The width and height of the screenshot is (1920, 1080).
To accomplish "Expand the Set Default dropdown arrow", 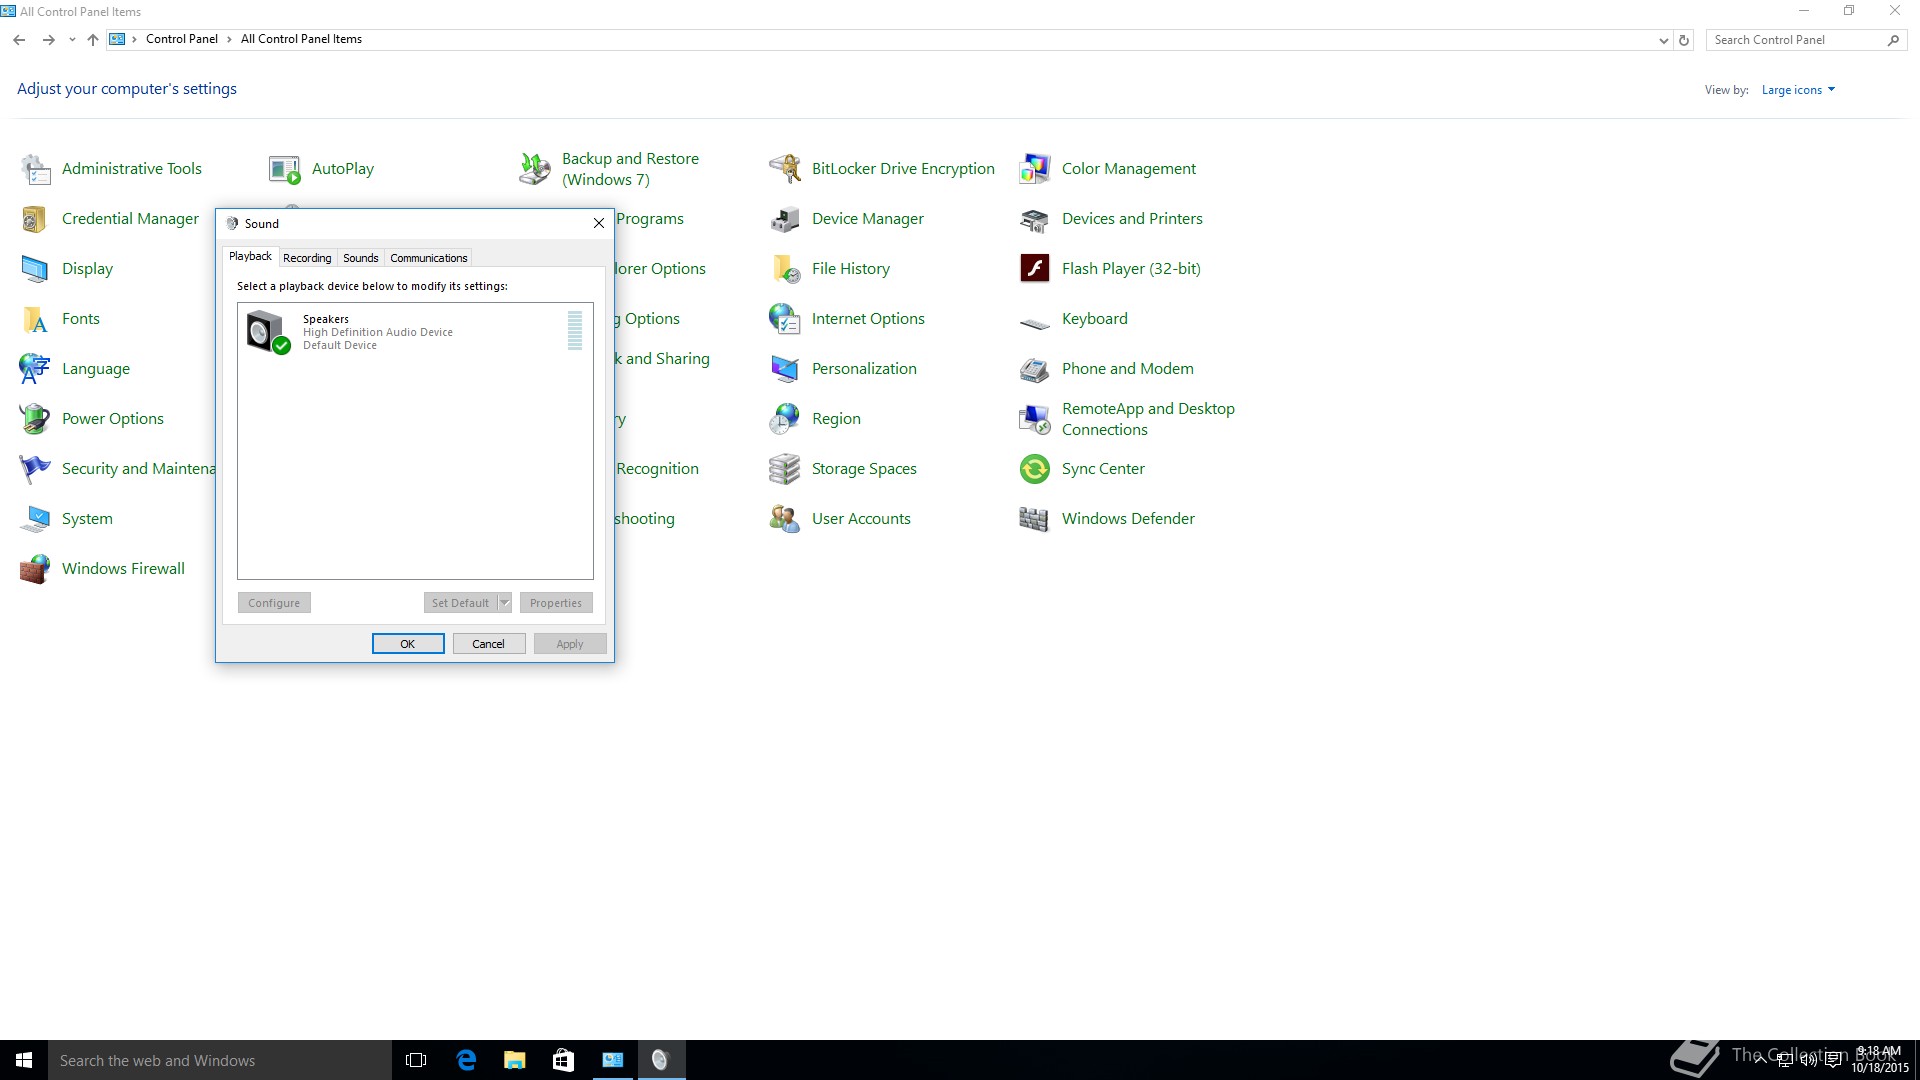I will pos(505,603).
